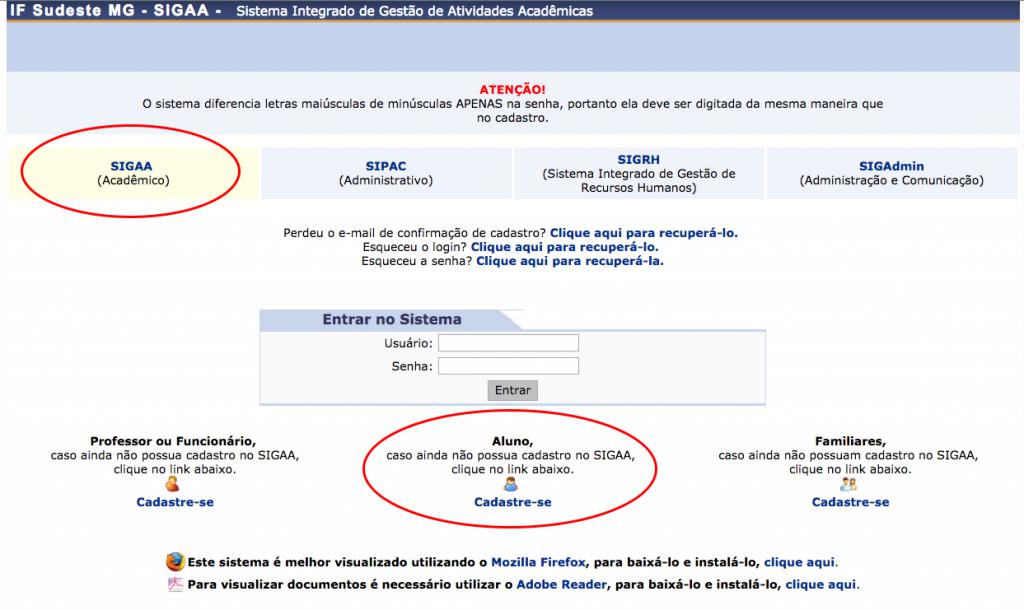Click the Professor ou Funcionário user icon
The height and width of the screenshot is (610, 1024).
[x=174, y=485]
